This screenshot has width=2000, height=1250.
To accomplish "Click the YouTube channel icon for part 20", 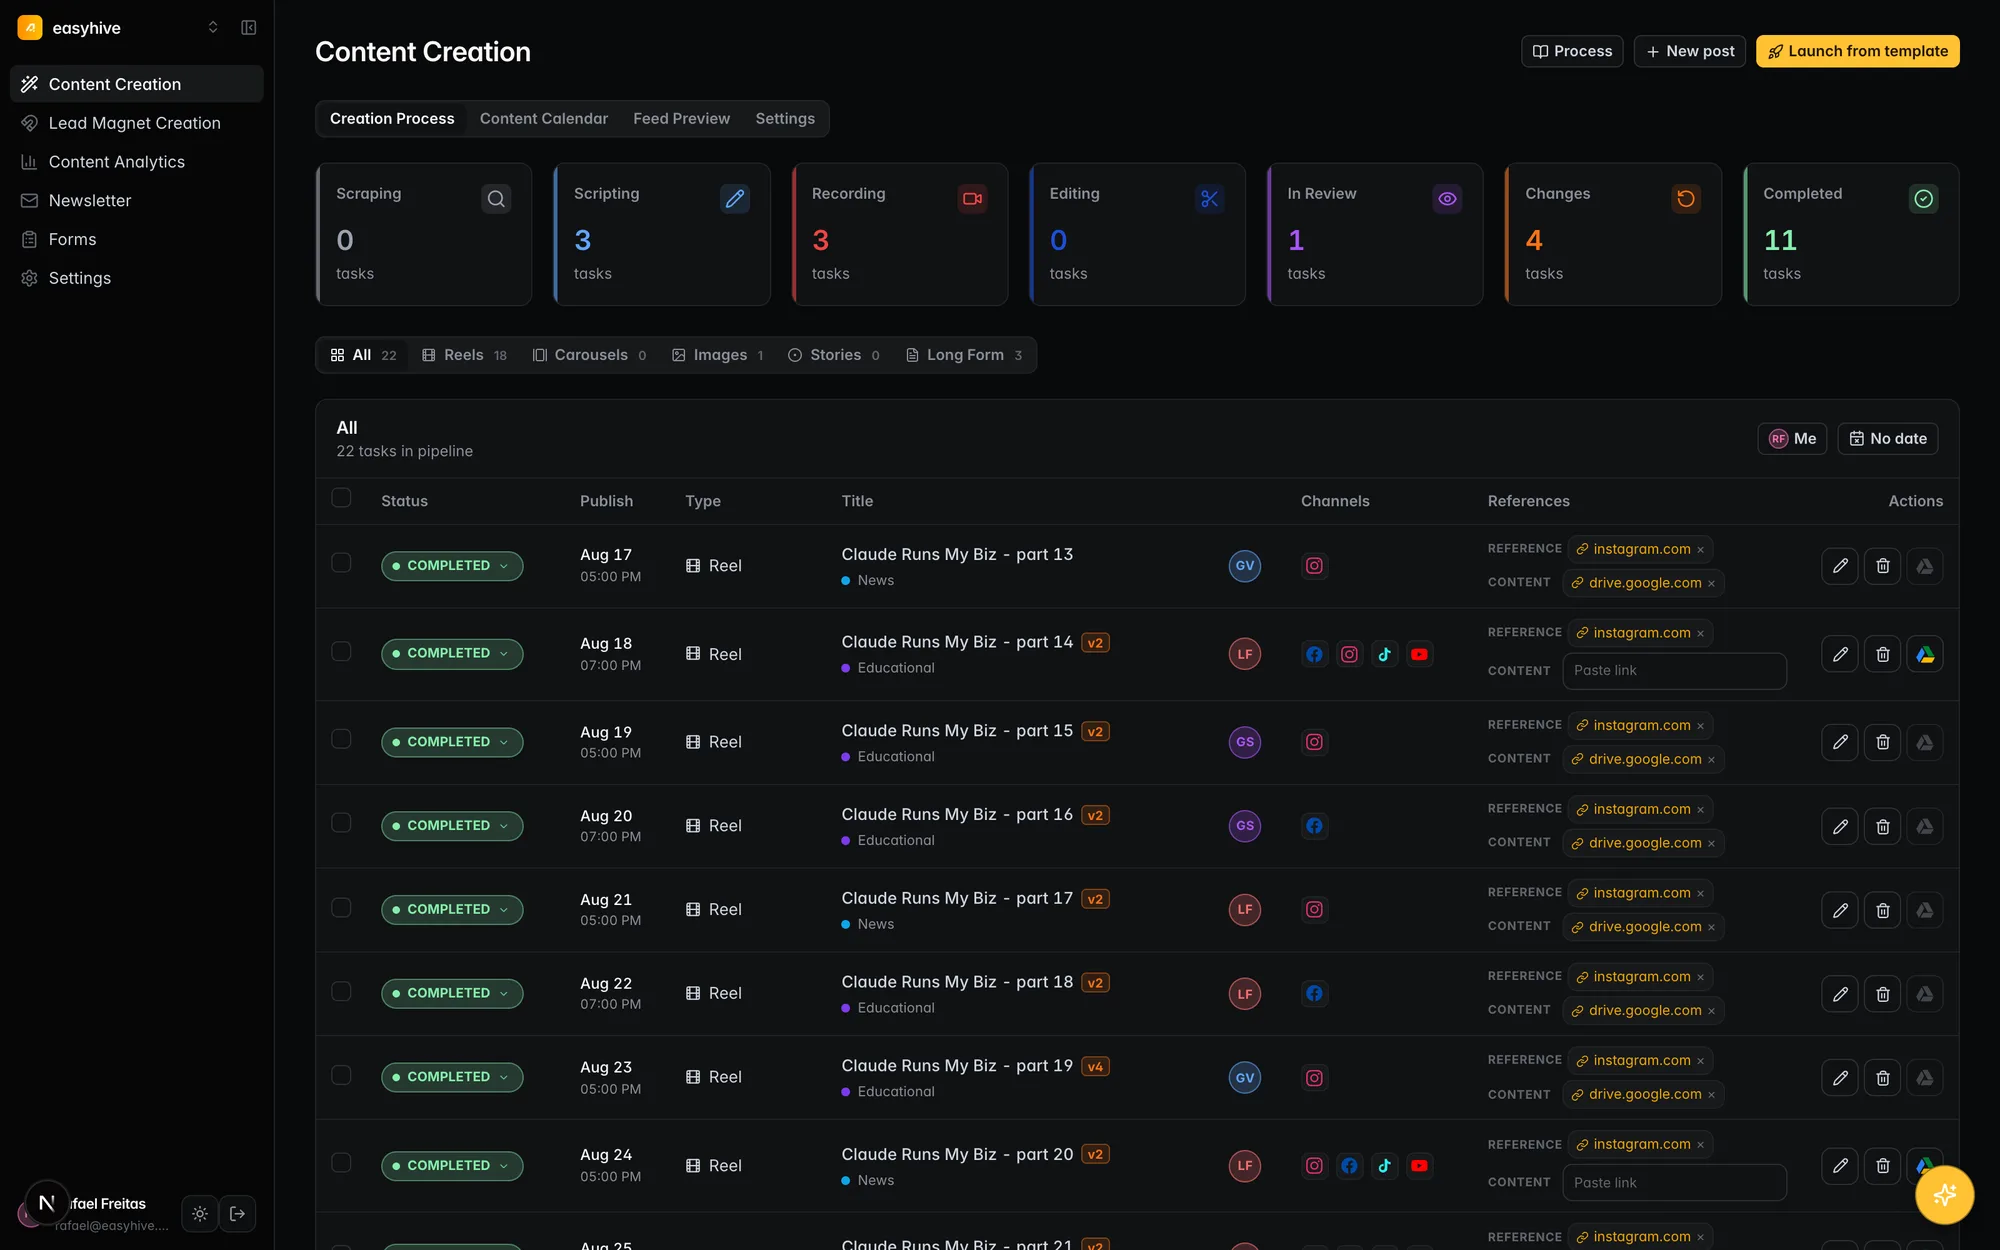I will coord(1419,1166).
